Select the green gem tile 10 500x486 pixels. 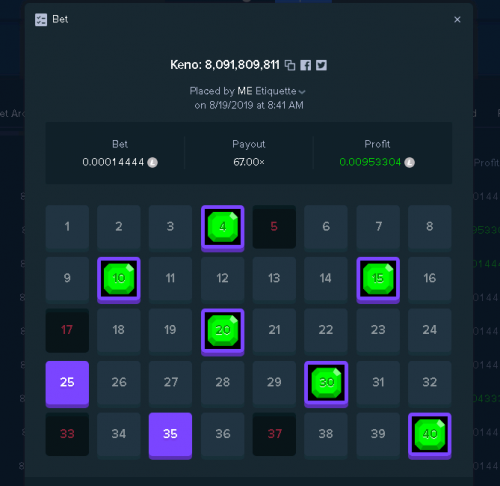pyautogui.click(x=119, y=279)
